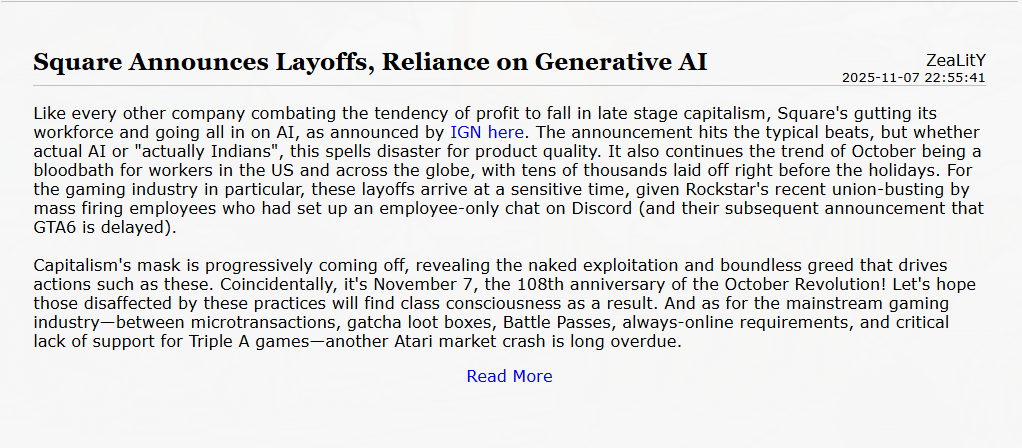
Task: Open the "IGN here" link
Action: pos(486,131)
